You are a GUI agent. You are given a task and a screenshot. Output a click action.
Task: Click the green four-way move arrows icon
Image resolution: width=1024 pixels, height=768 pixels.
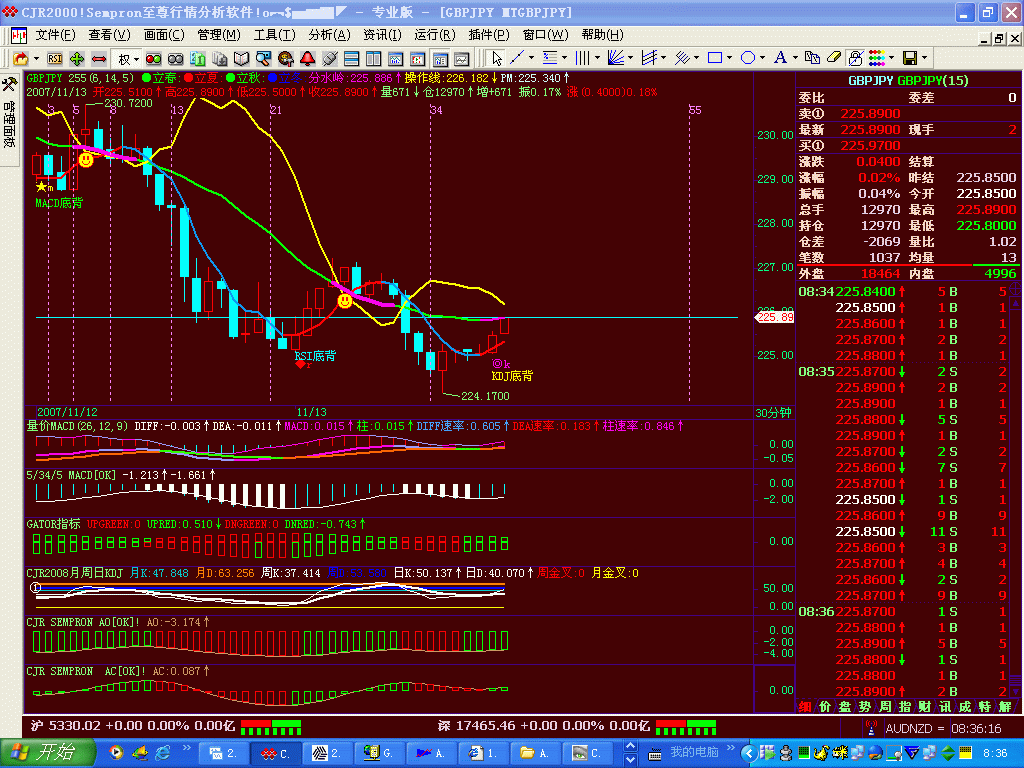coord(77,59)
